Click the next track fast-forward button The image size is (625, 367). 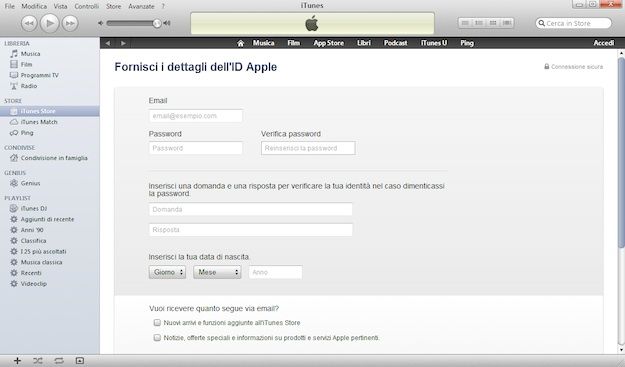[x=70, y=23]
